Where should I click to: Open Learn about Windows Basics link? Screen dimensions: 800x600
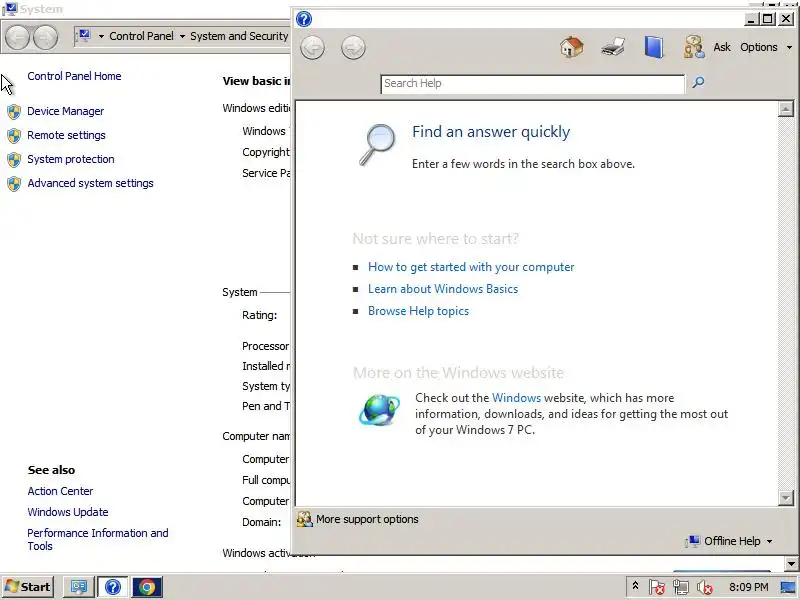coord(443,289)
